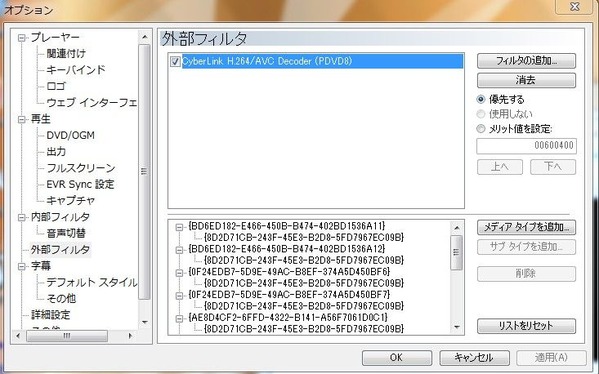Select CyberLink H.264/AVC Decoder (PDVD8) filter entry
Screen dimensions: 599x374
(322, 62)
